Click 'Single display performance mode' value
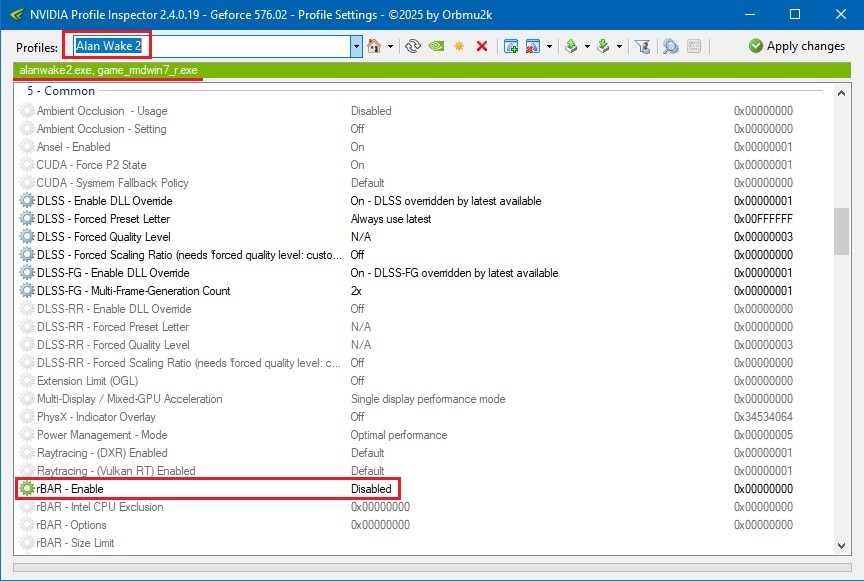The width and height of the screenshot is (864, 581). [x=428, y=399]
